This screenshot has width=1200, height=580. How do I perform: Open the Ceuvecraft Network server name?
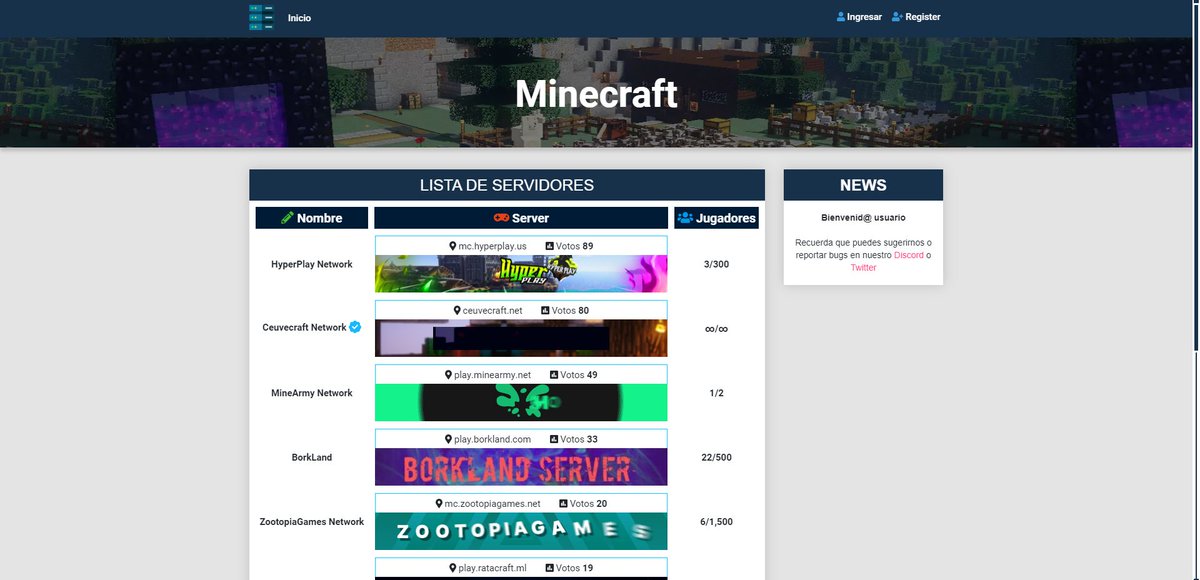305,327
